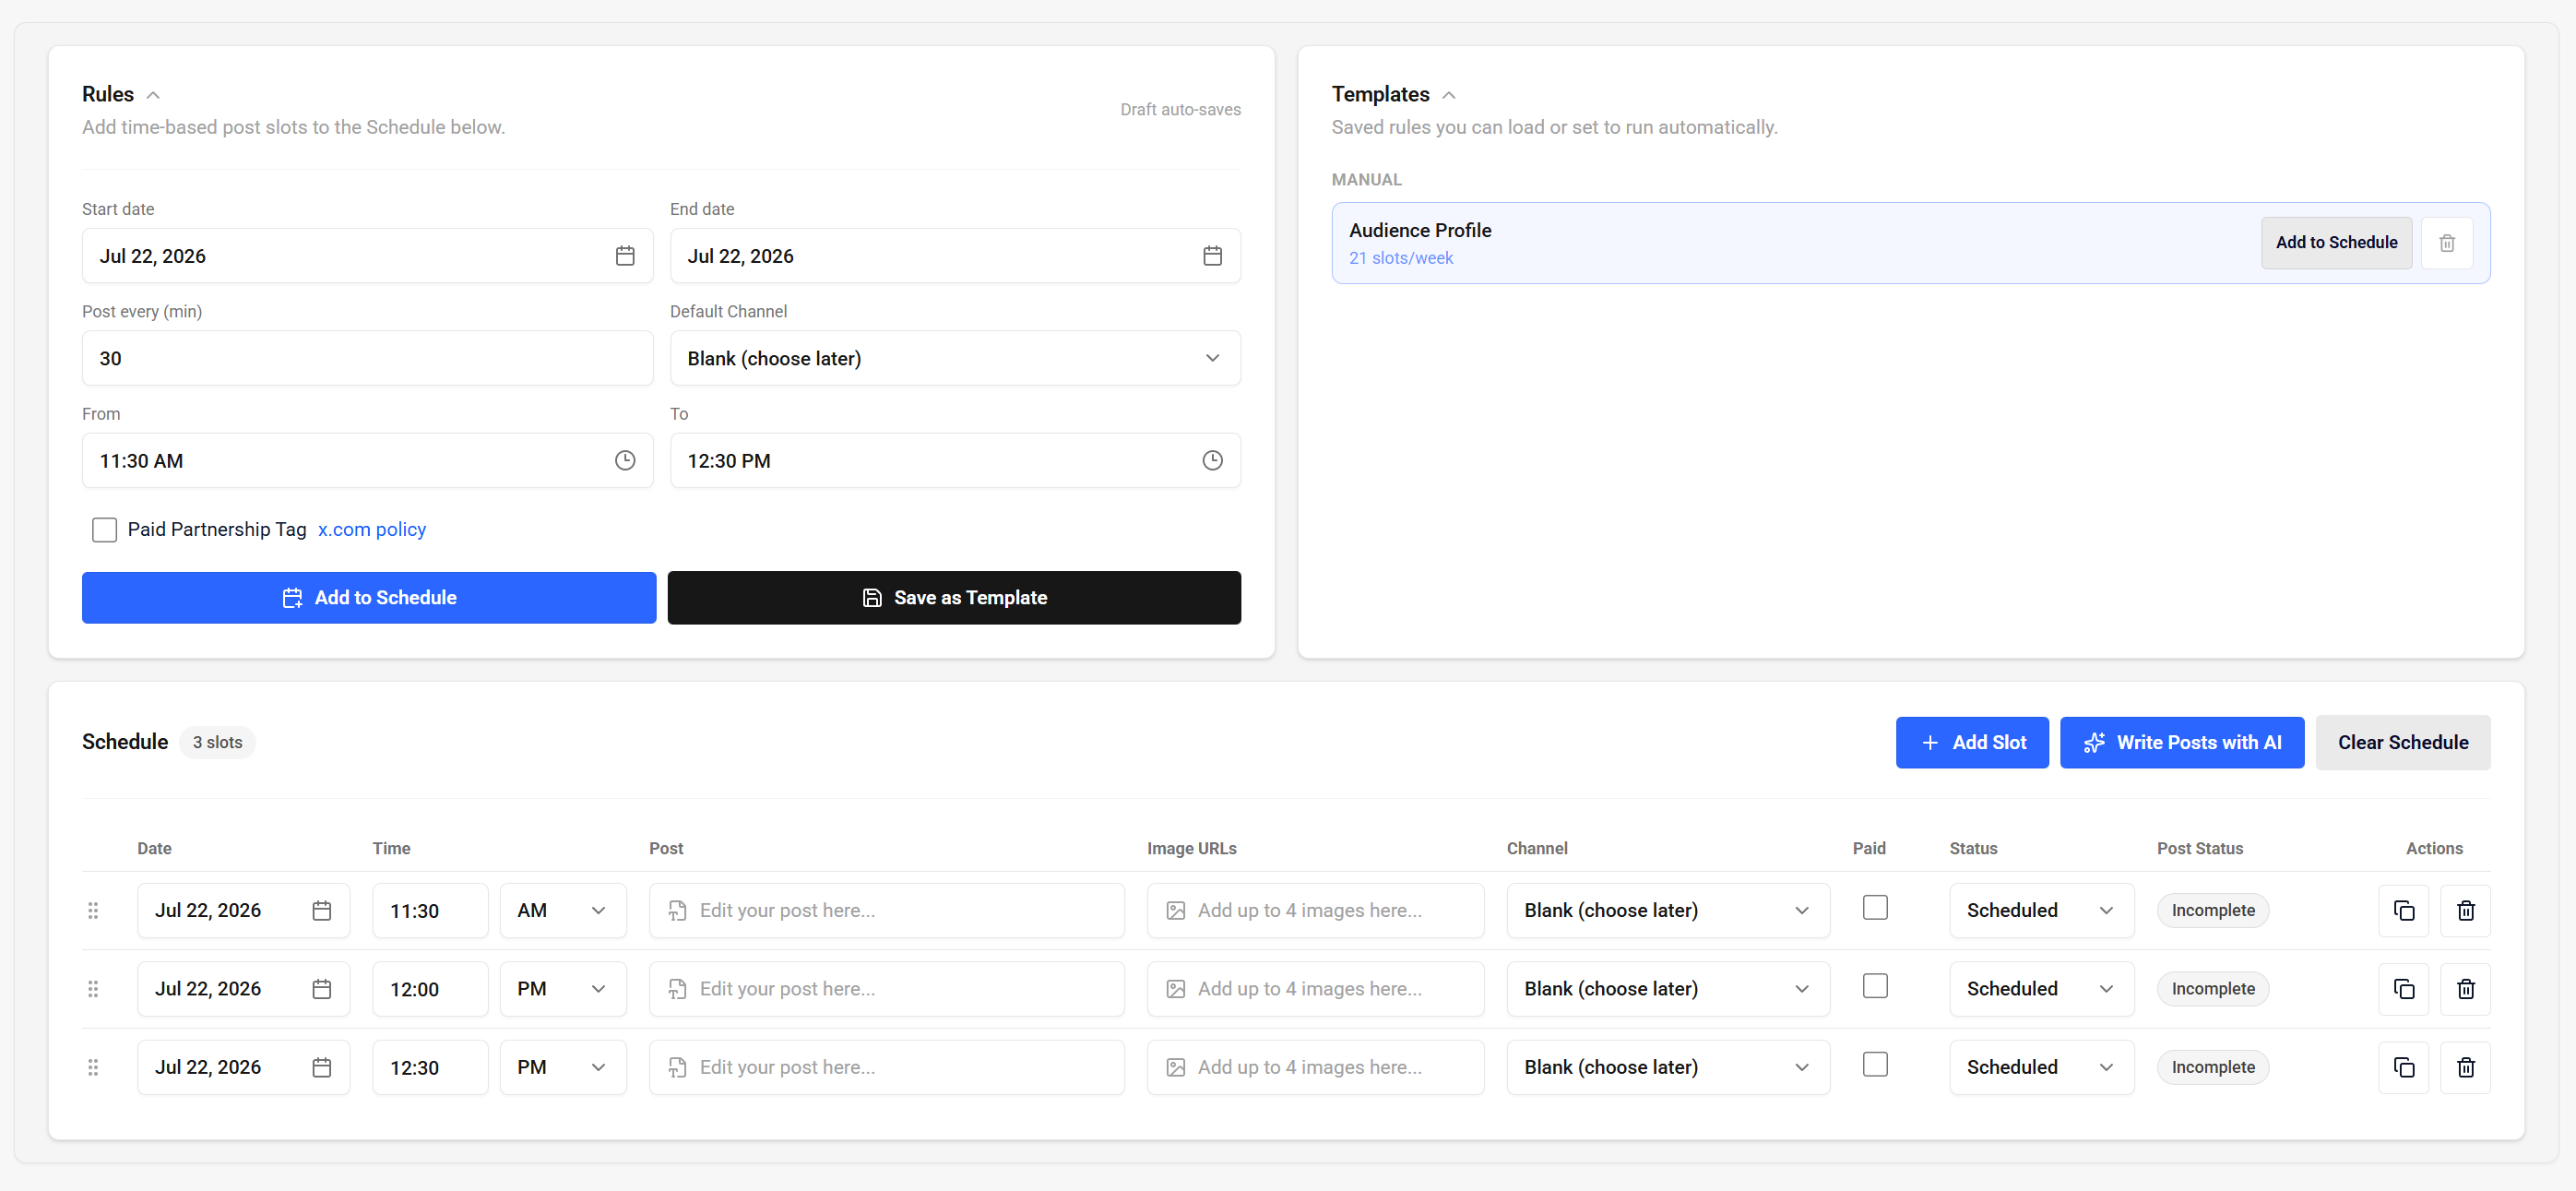Duplicate the 11:30 AM slot

click(x=2404, y=911)
